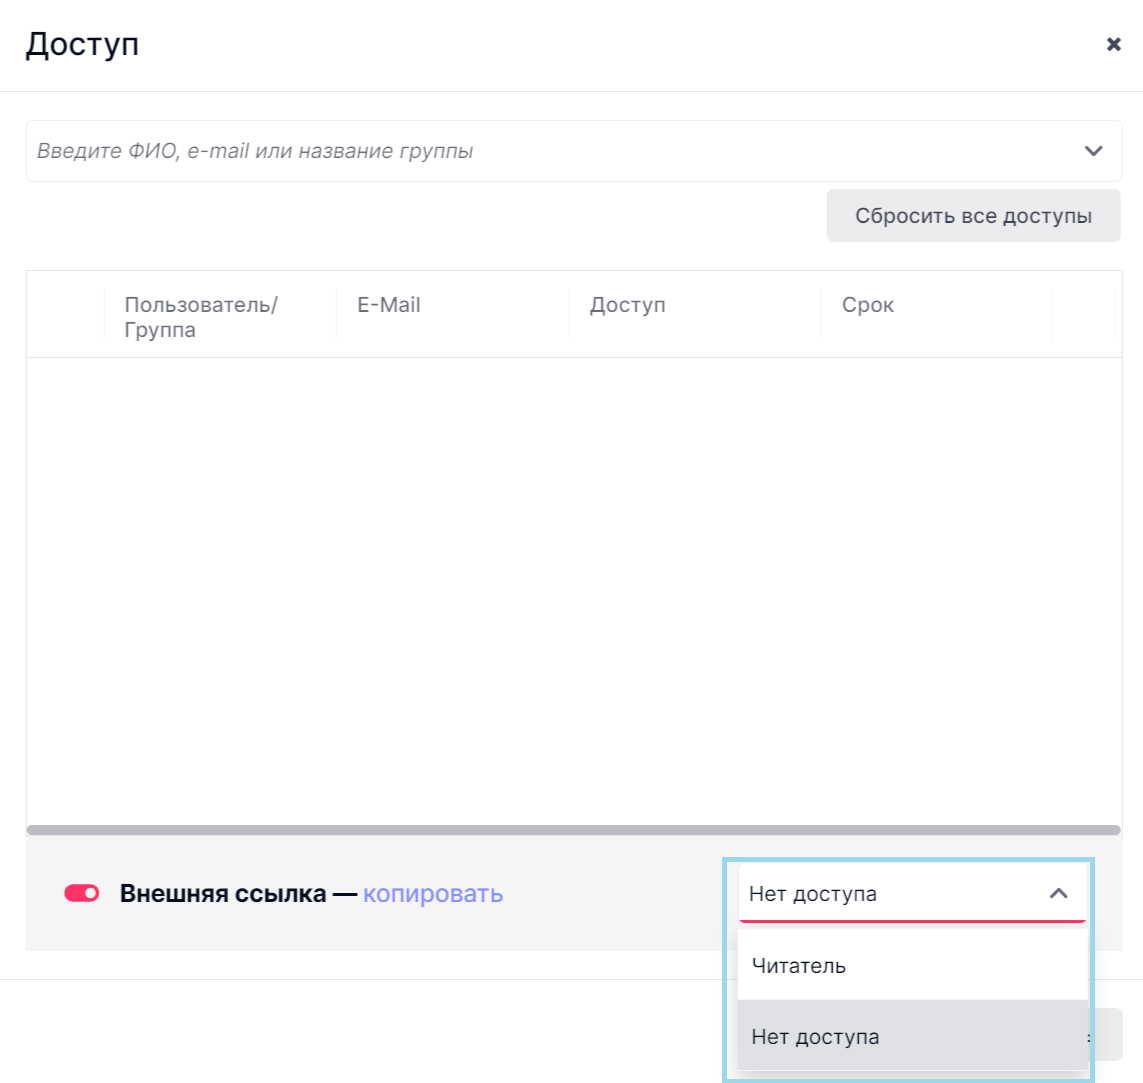Image resolution: width=1143 pixels, height=1083 pixels.
Task: Click the partially hidden button behind the dropdown
Action: pyautogui.click(x=1106, y=1034)
